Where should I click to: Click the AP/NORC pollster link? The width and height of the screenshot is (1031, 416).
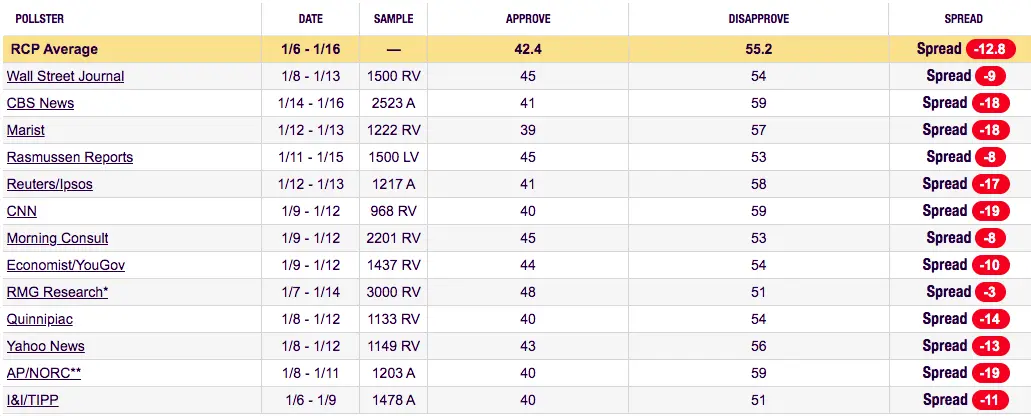pyautogui.click(x=43, y=373)
